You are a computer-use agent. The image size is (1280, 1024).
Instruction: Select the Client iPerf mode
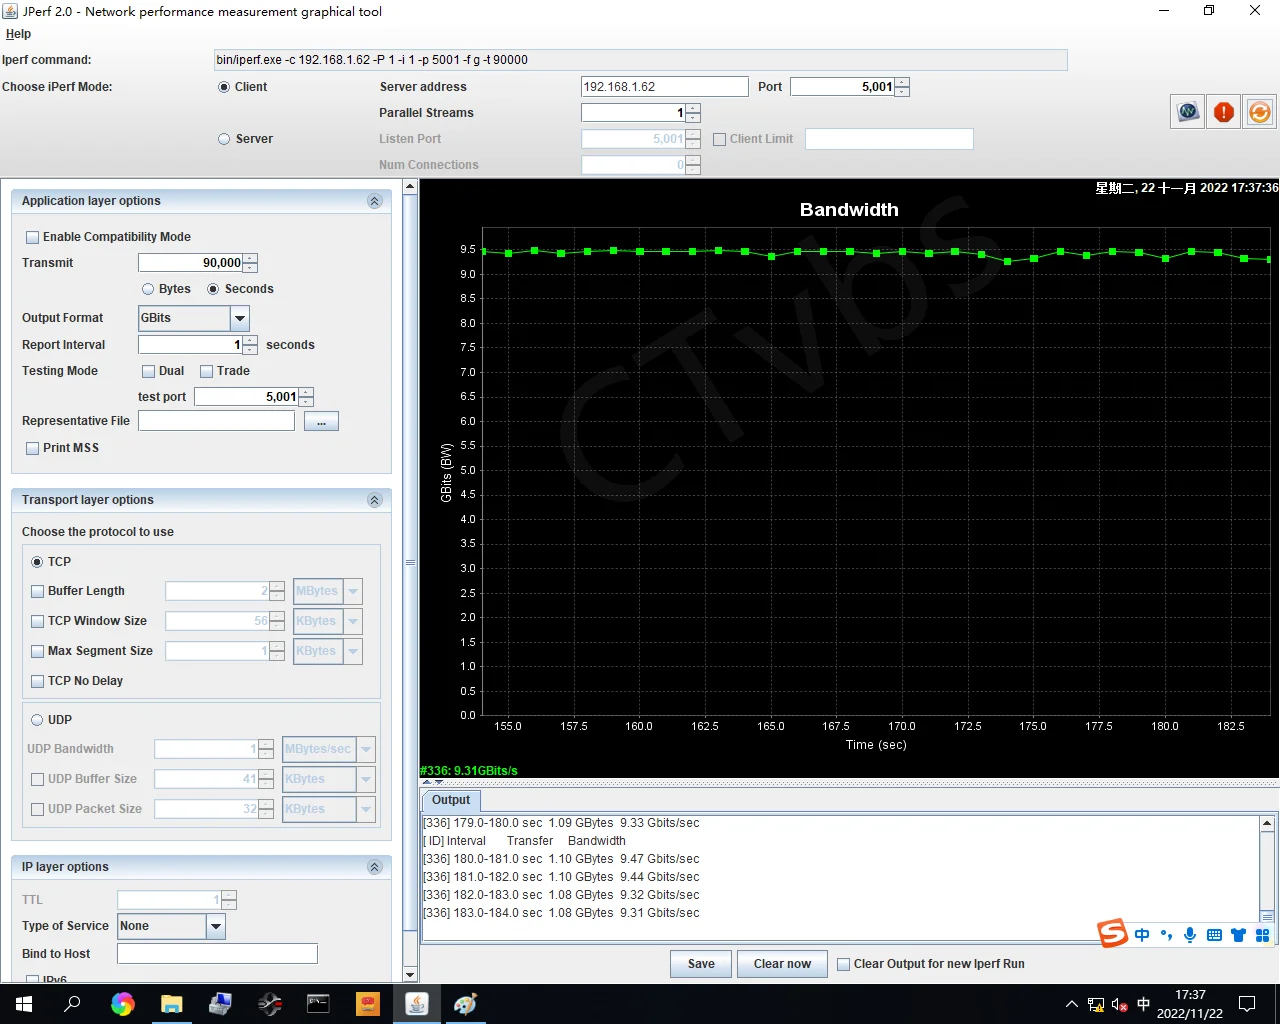224,87
